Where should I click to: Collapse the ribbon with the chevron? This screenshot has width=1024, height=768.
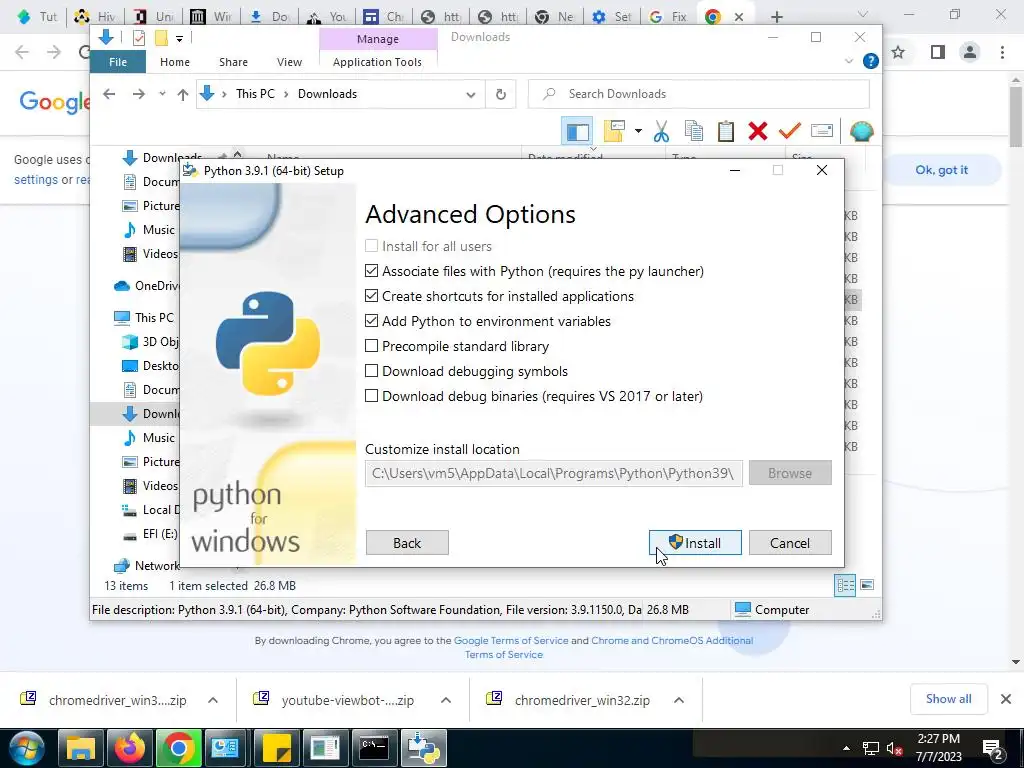[849, 61]
